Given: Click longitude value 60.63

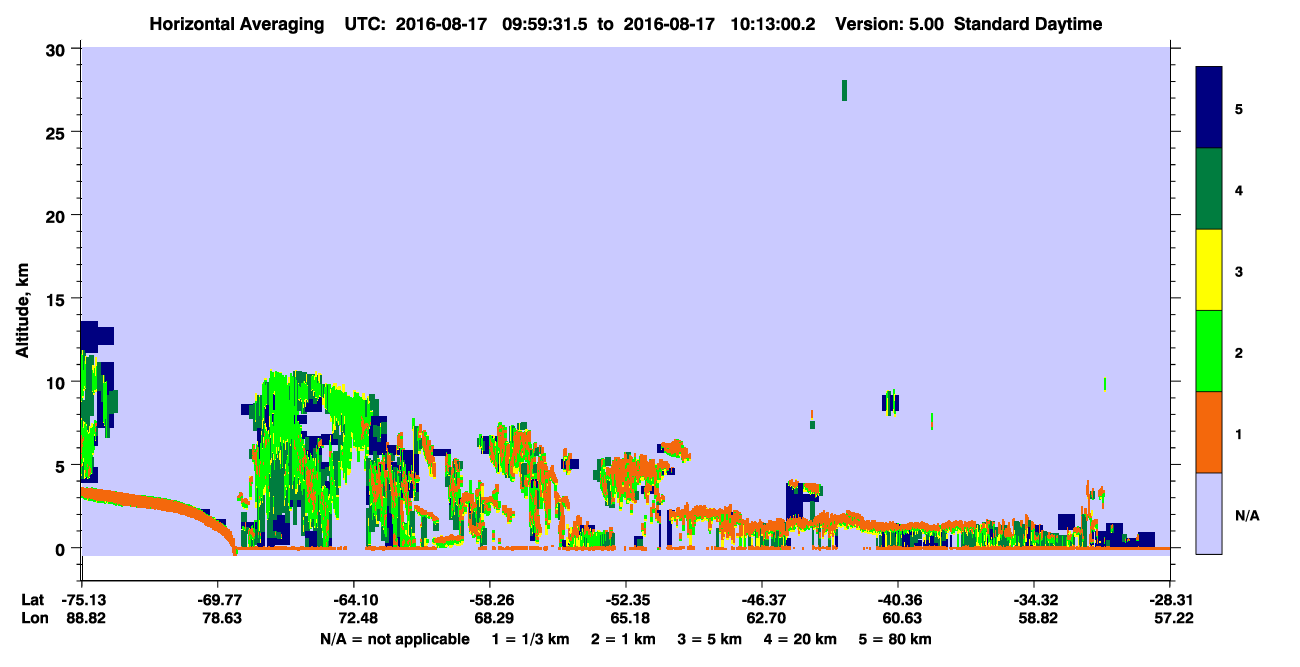Looking at the screenshot, I should (x=900, y=618).
